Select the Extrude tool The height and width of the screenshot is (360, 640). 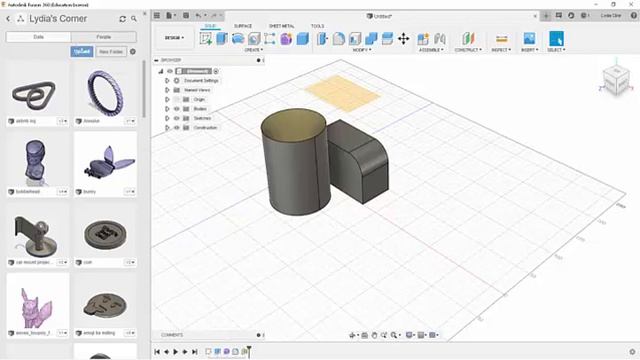point(222,39)
